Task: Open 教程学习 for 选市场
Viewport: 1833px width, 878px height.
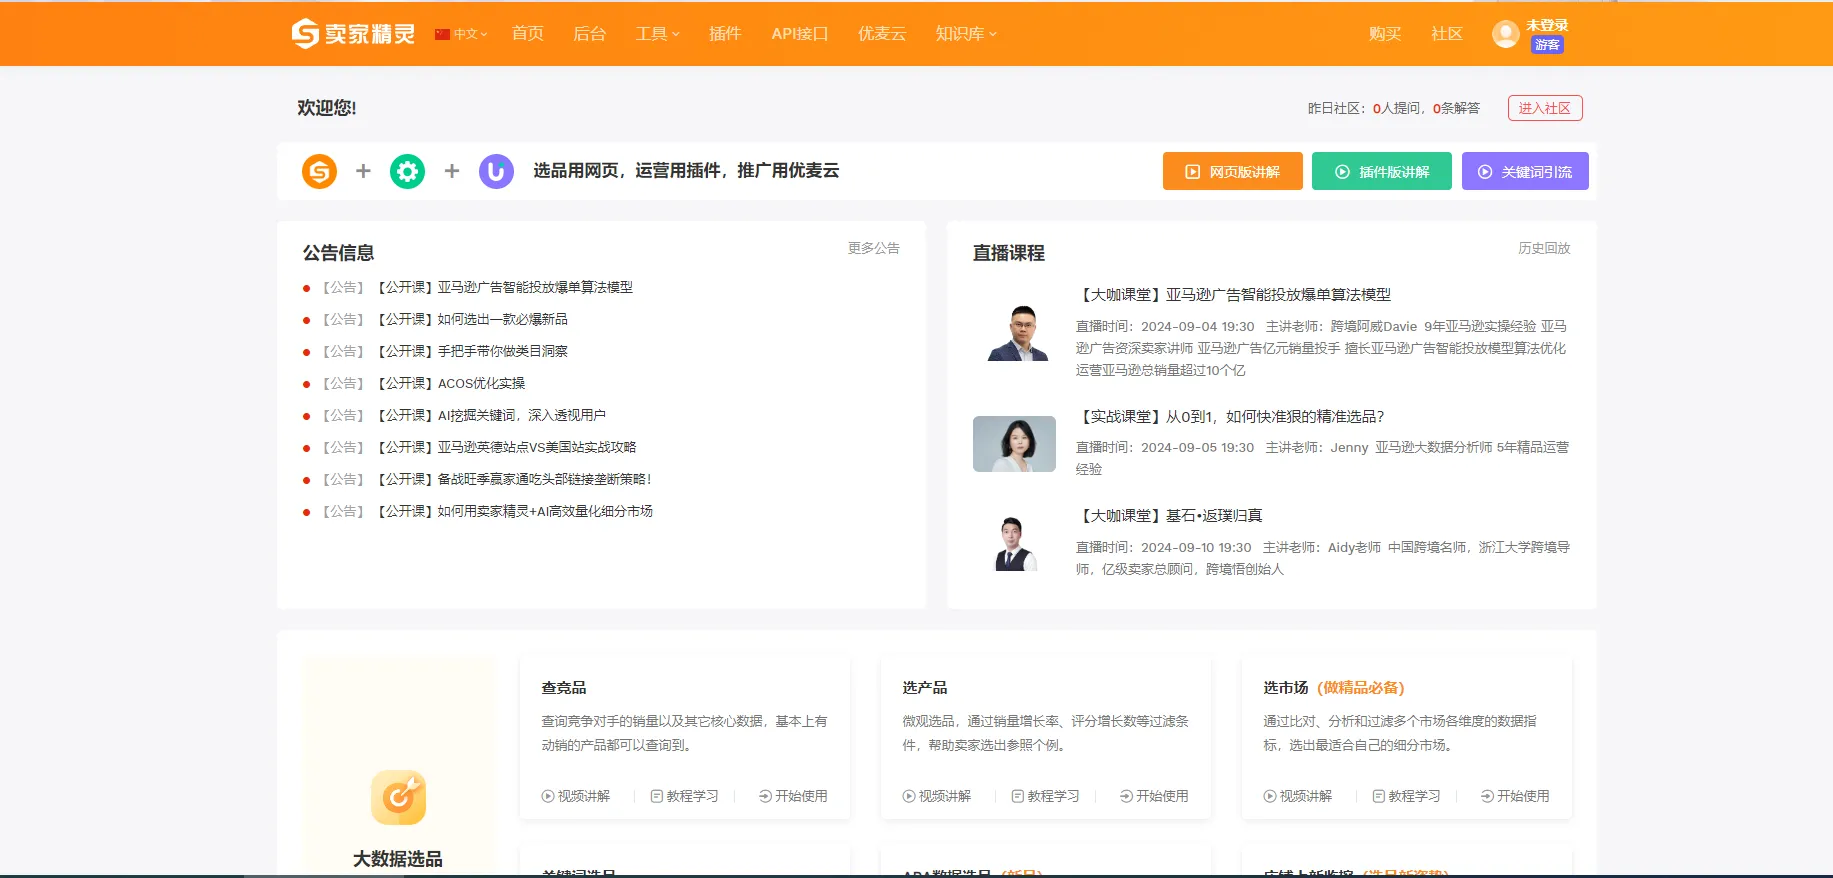Action: tap(1407, 796)
